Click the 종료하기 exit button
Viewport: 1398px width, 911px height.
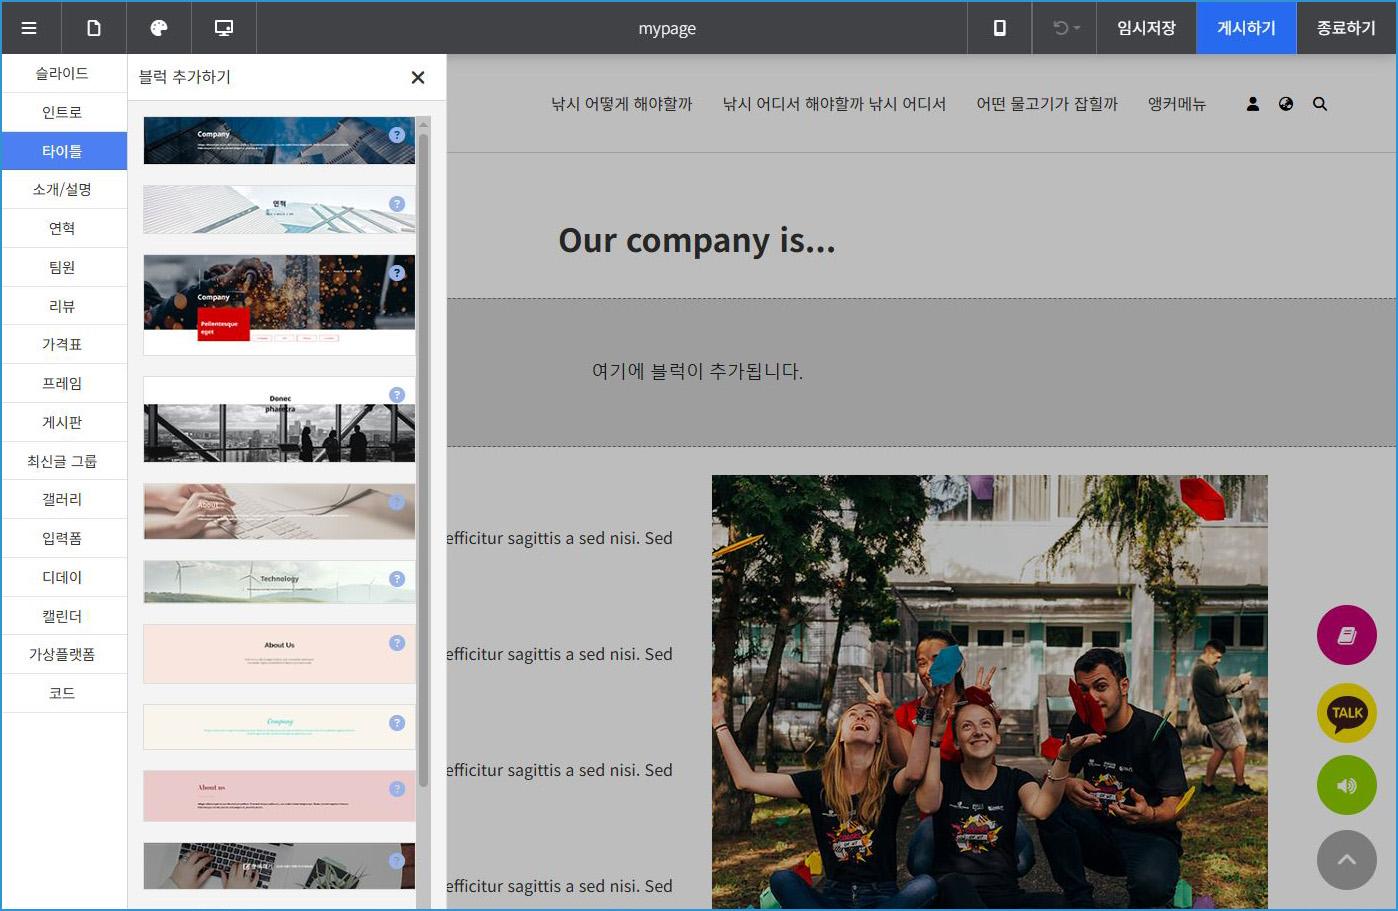pyautogui.click(x=1346, y=28)
